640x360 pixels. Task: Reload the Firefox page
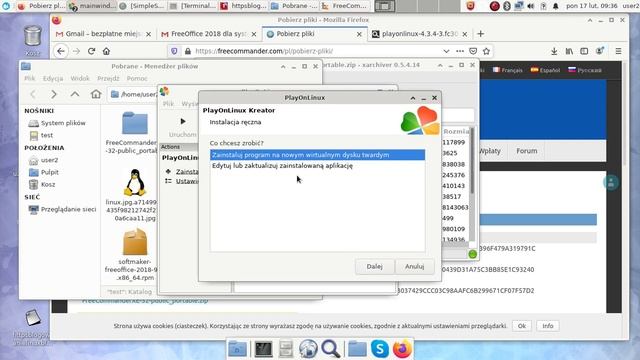(91, 51)
